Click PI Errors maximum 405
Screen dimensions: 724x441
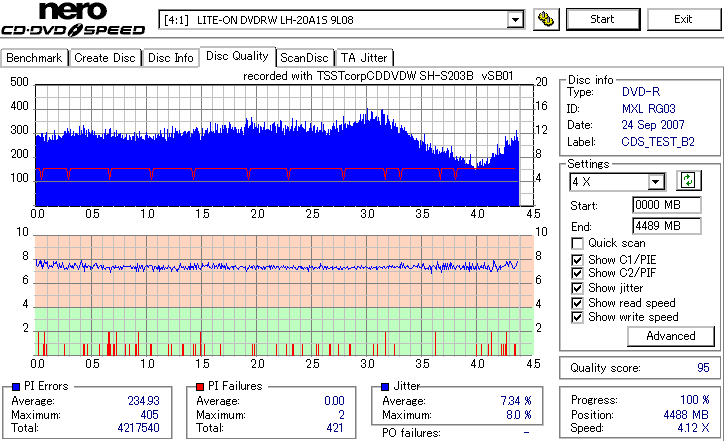pyautogui.click(x=149, y=415)
